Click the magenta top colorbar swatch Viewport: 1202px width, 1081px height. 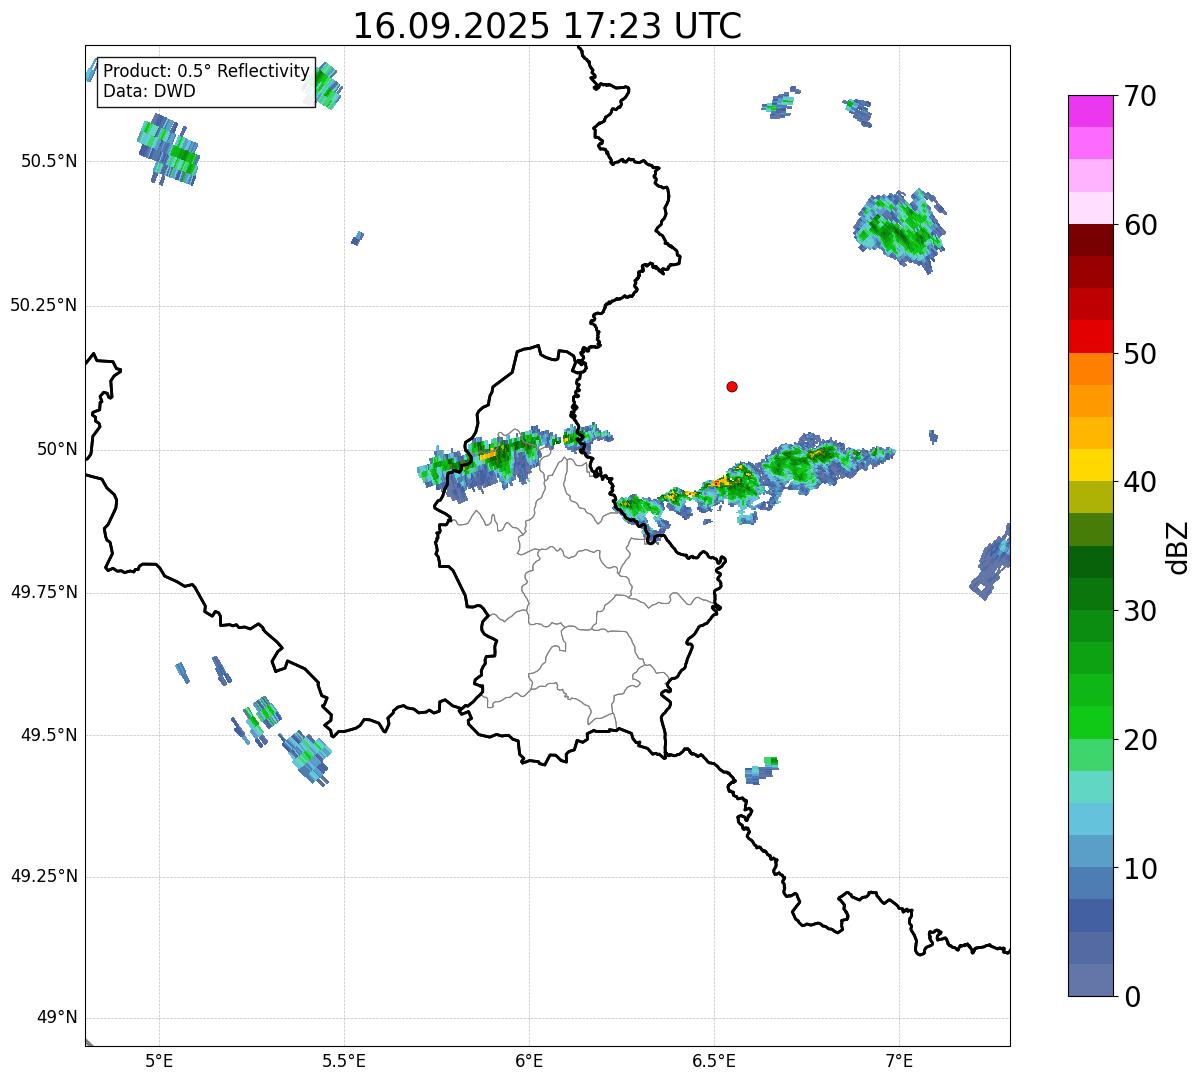1091,111
